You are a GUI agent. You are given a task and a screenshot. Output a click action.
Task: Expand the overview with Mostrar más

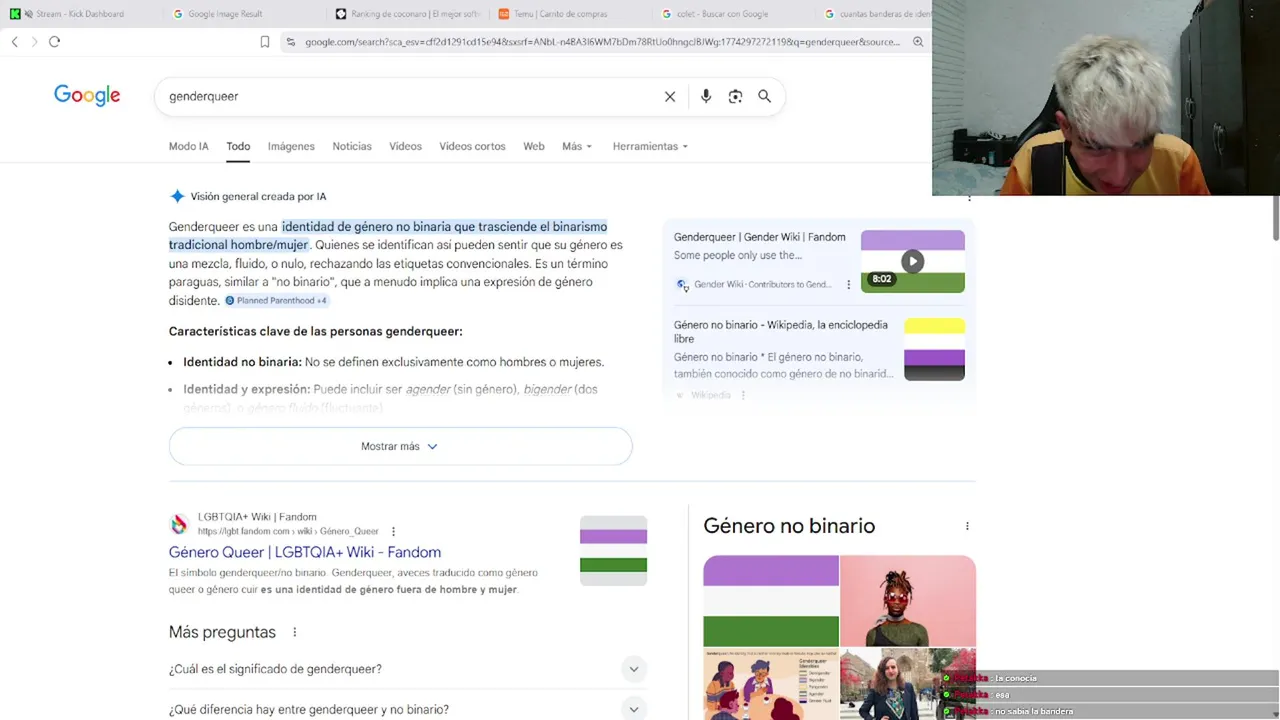click(400, 447)
